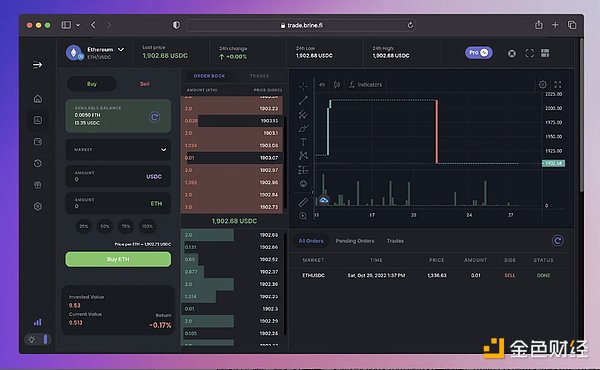The image size is (600, 370).
Task: Refresh the available balance
Action: pos(154,117)
